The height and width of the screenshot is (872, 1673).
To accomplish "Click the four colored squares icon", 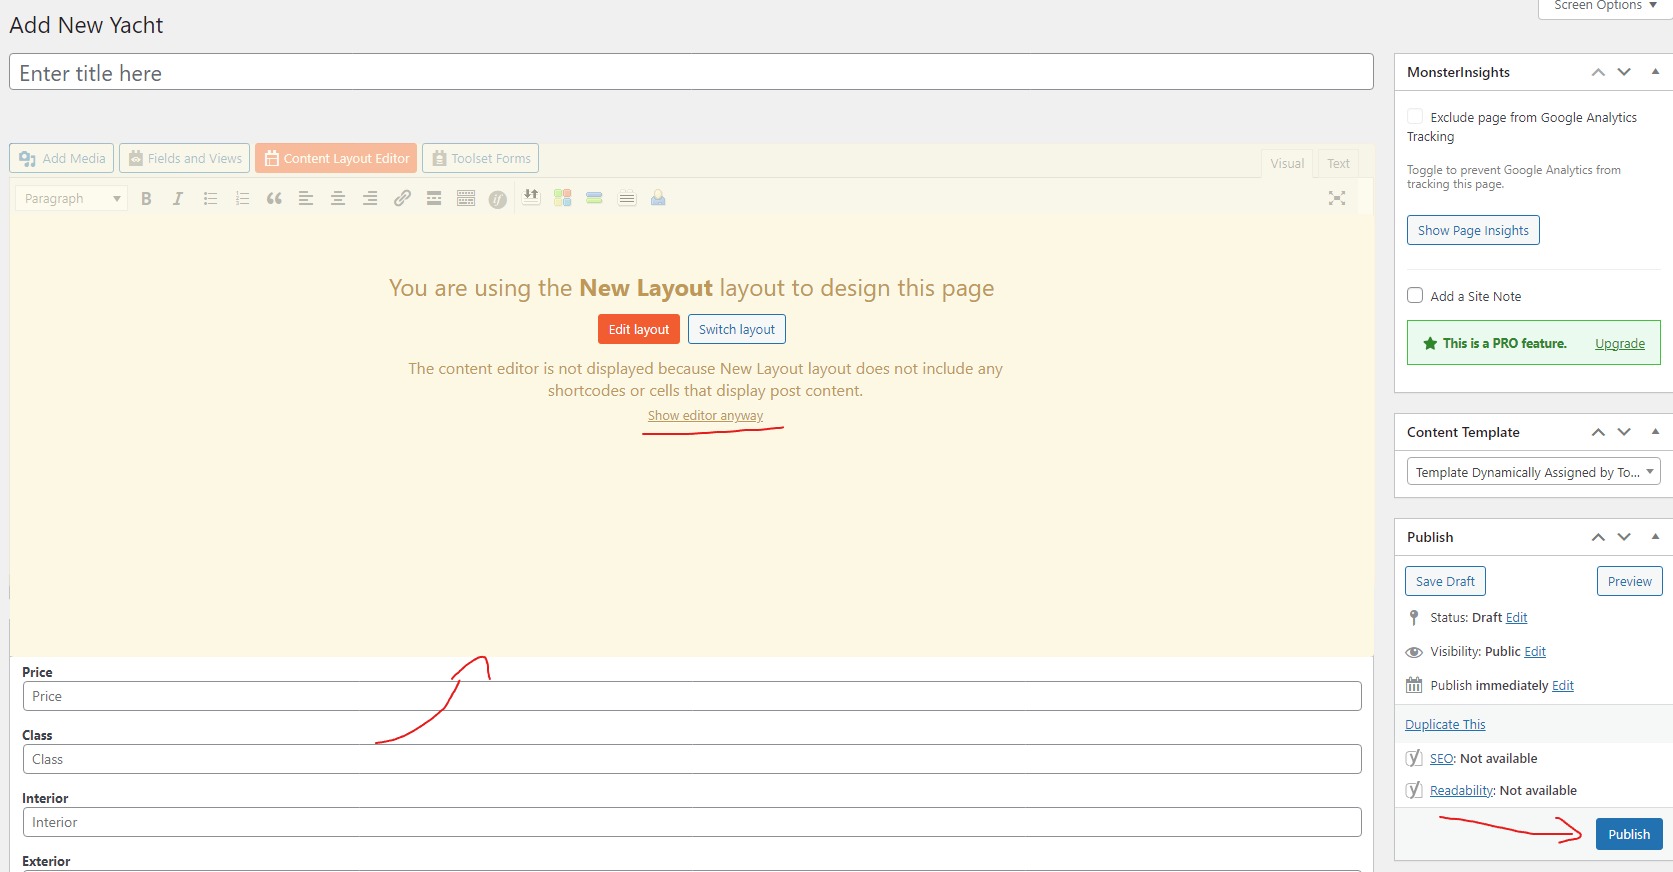I will click(563, 198).
